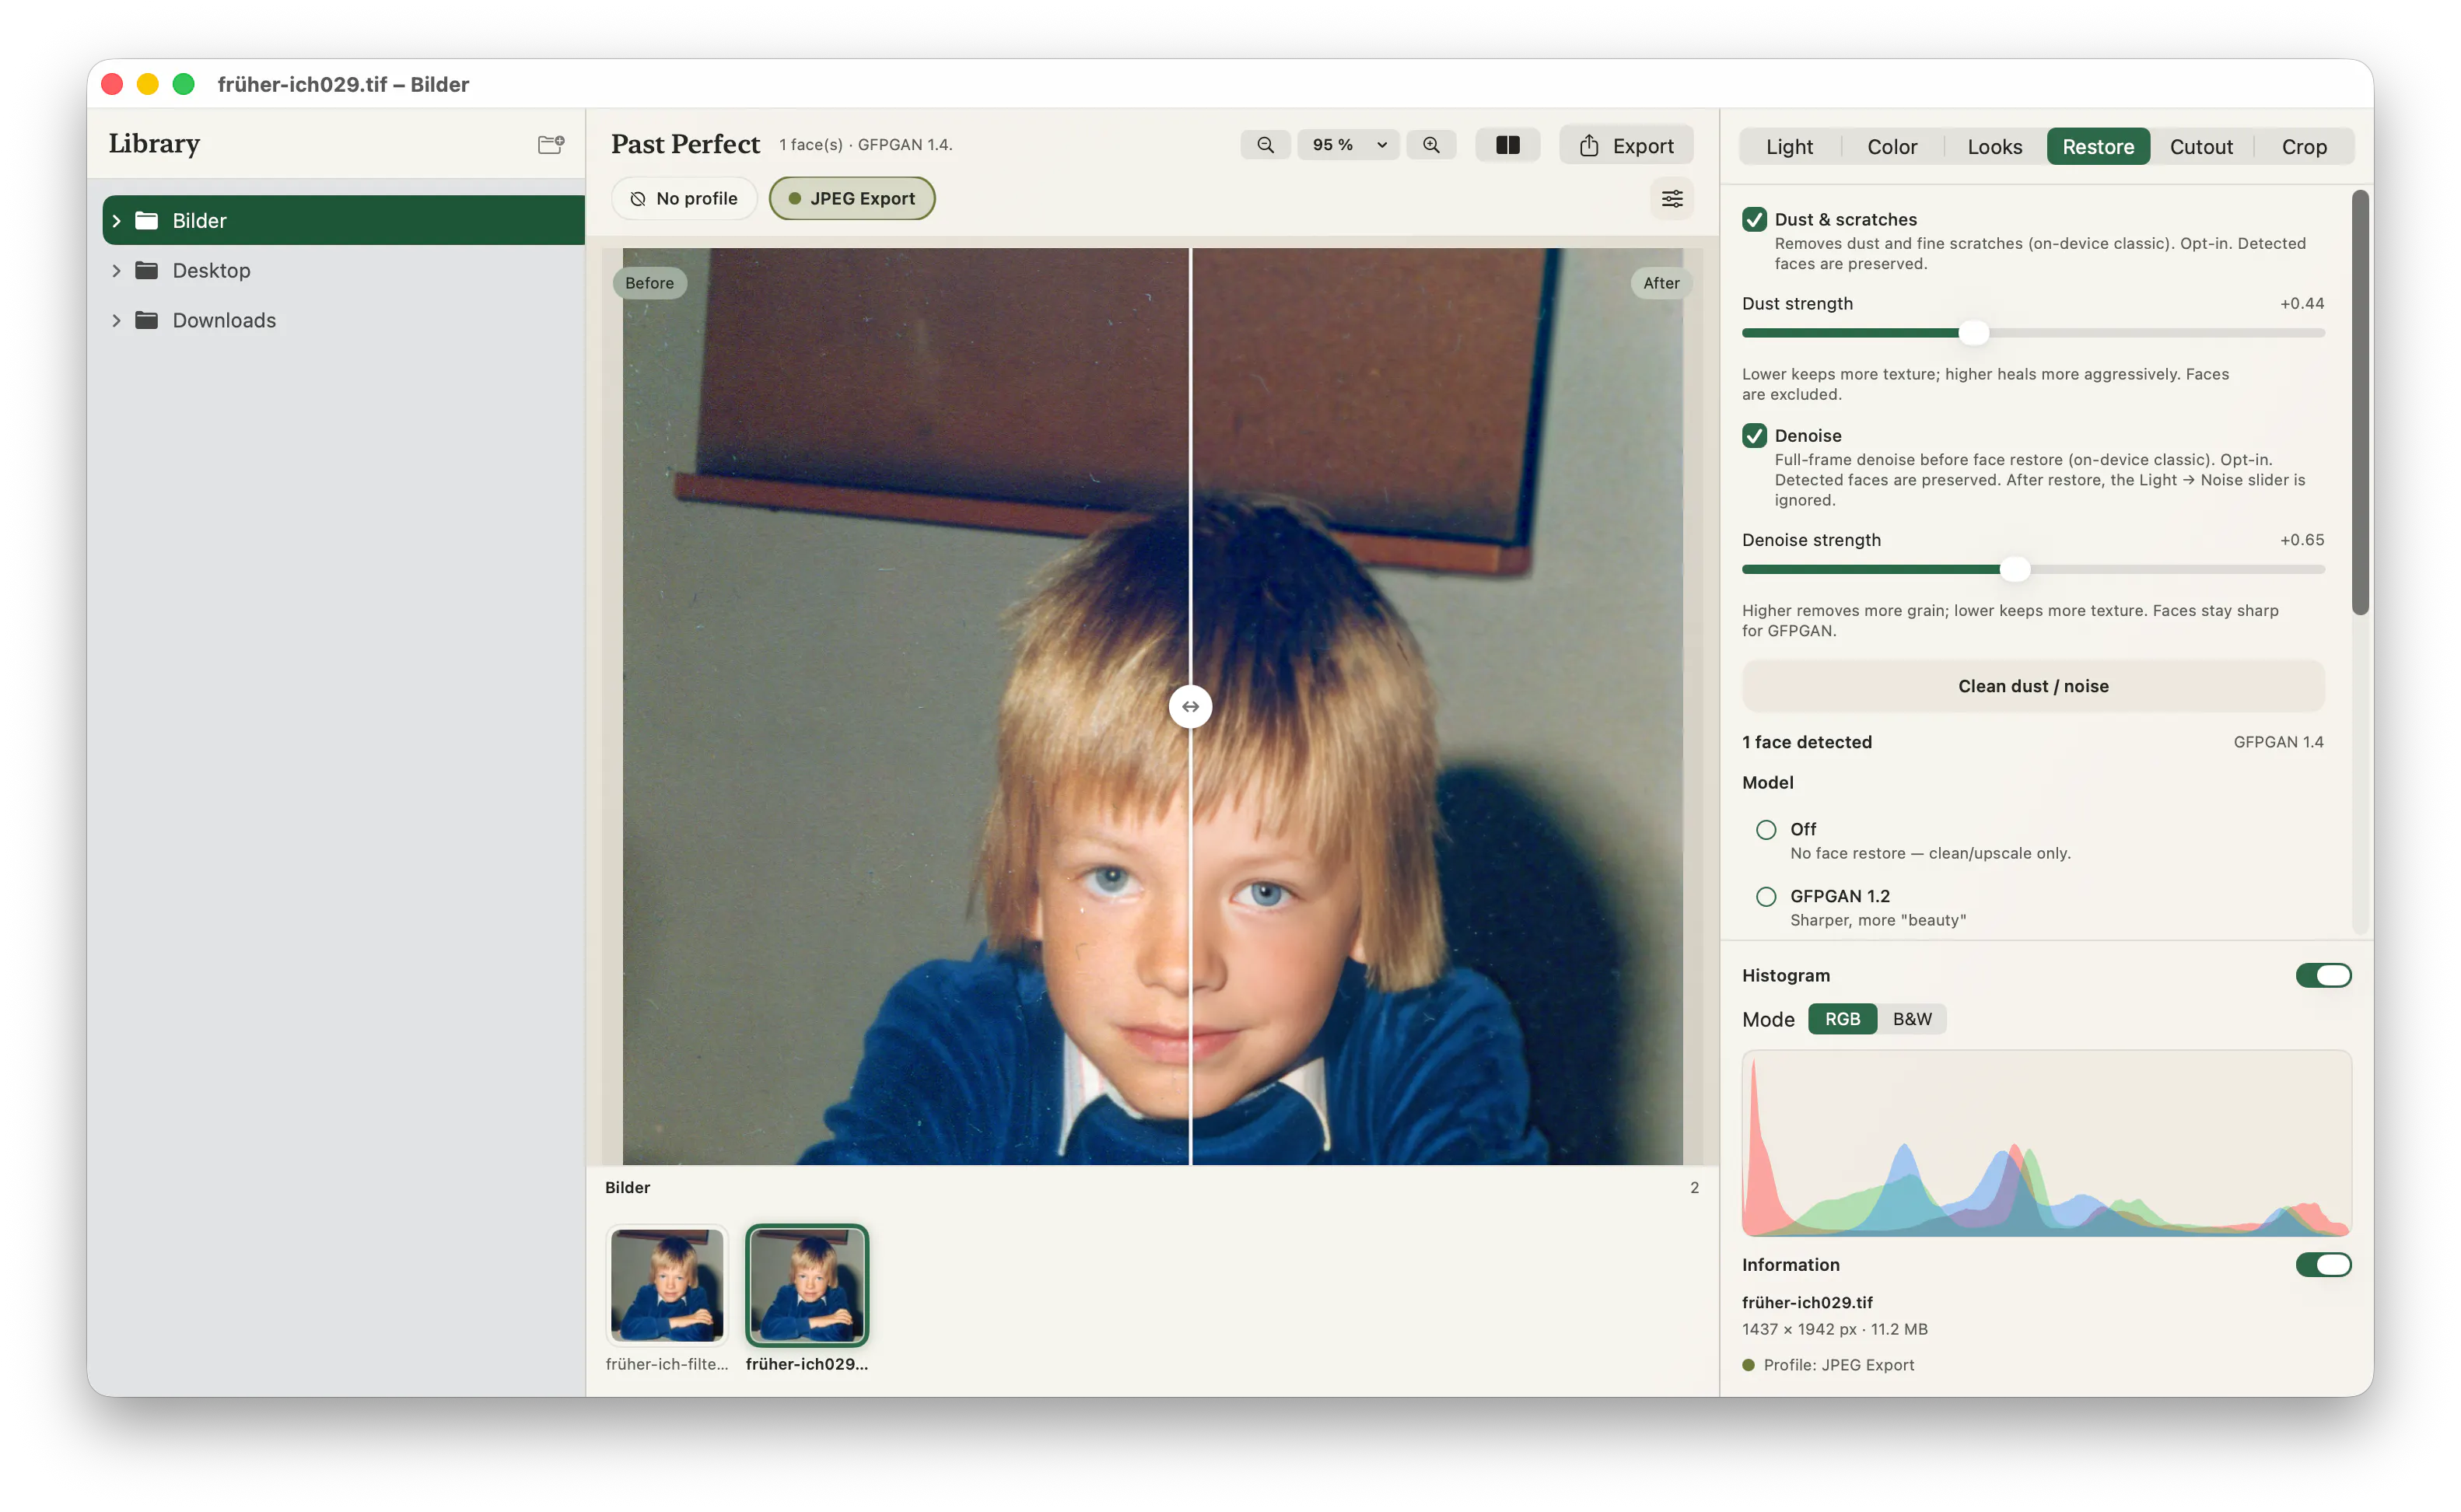Click the Export button
Screen dimensions: 2461x1512
tap(1626, 145)
